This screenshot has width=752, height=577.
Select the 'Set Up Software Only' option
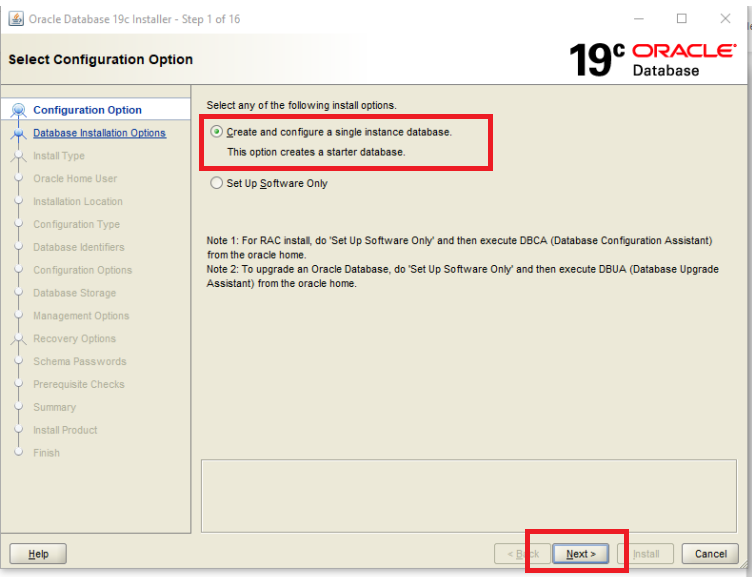point(217,184)
